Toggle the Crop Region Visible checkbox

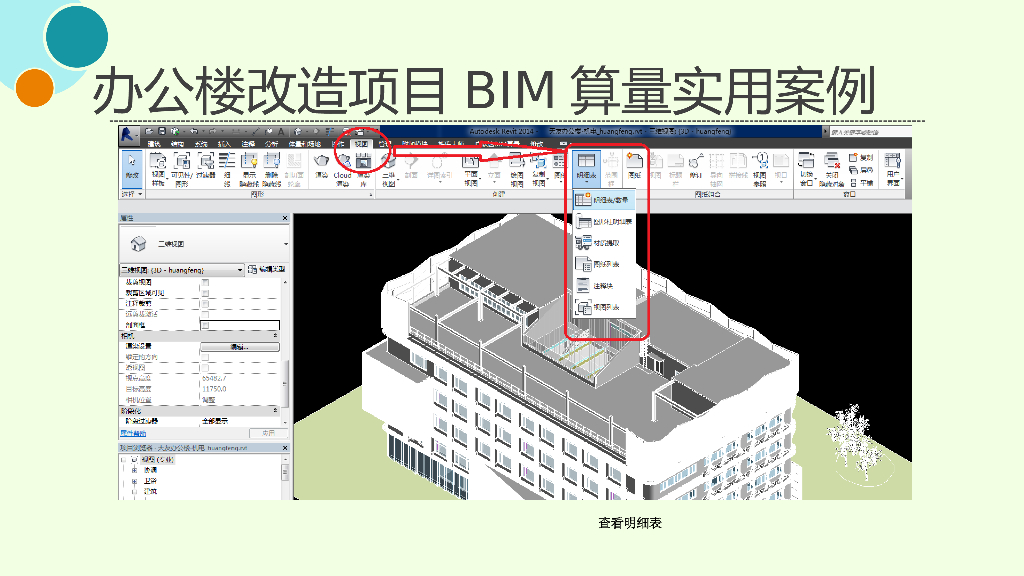205,293
